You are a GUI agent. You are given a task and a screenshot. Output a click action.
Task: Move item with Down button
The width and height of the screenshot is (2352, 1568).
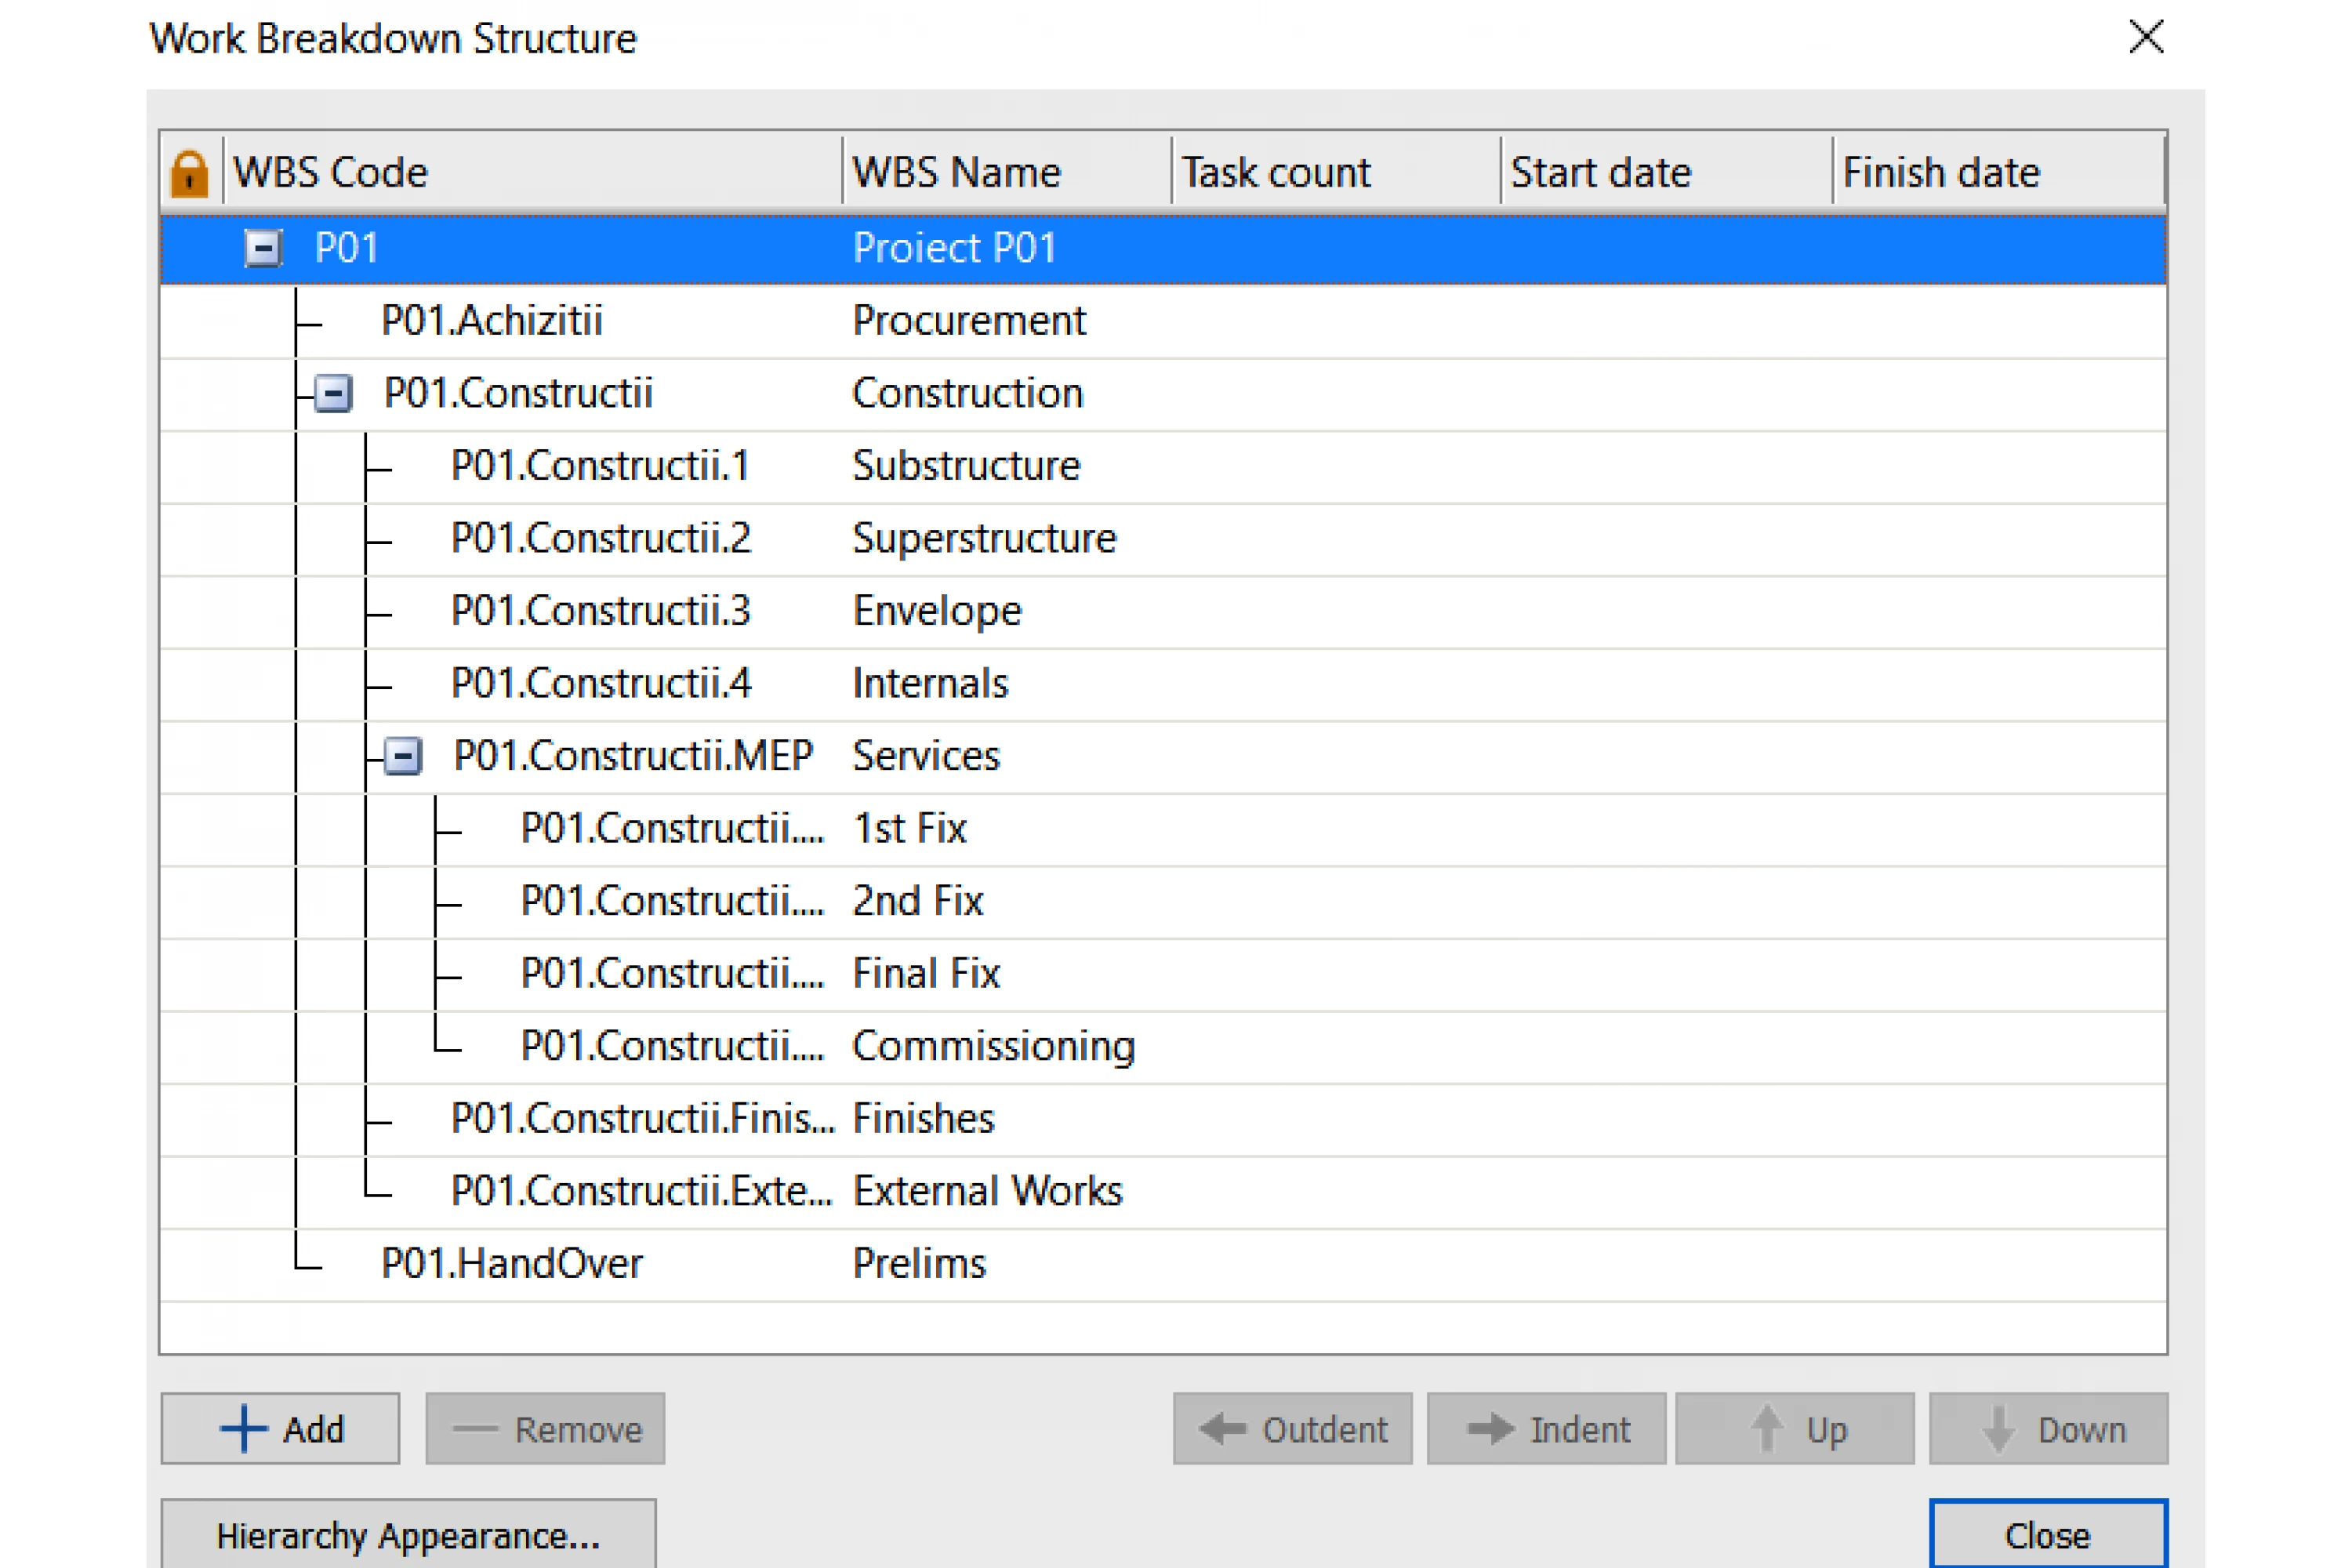[x=2049, y=1429]
